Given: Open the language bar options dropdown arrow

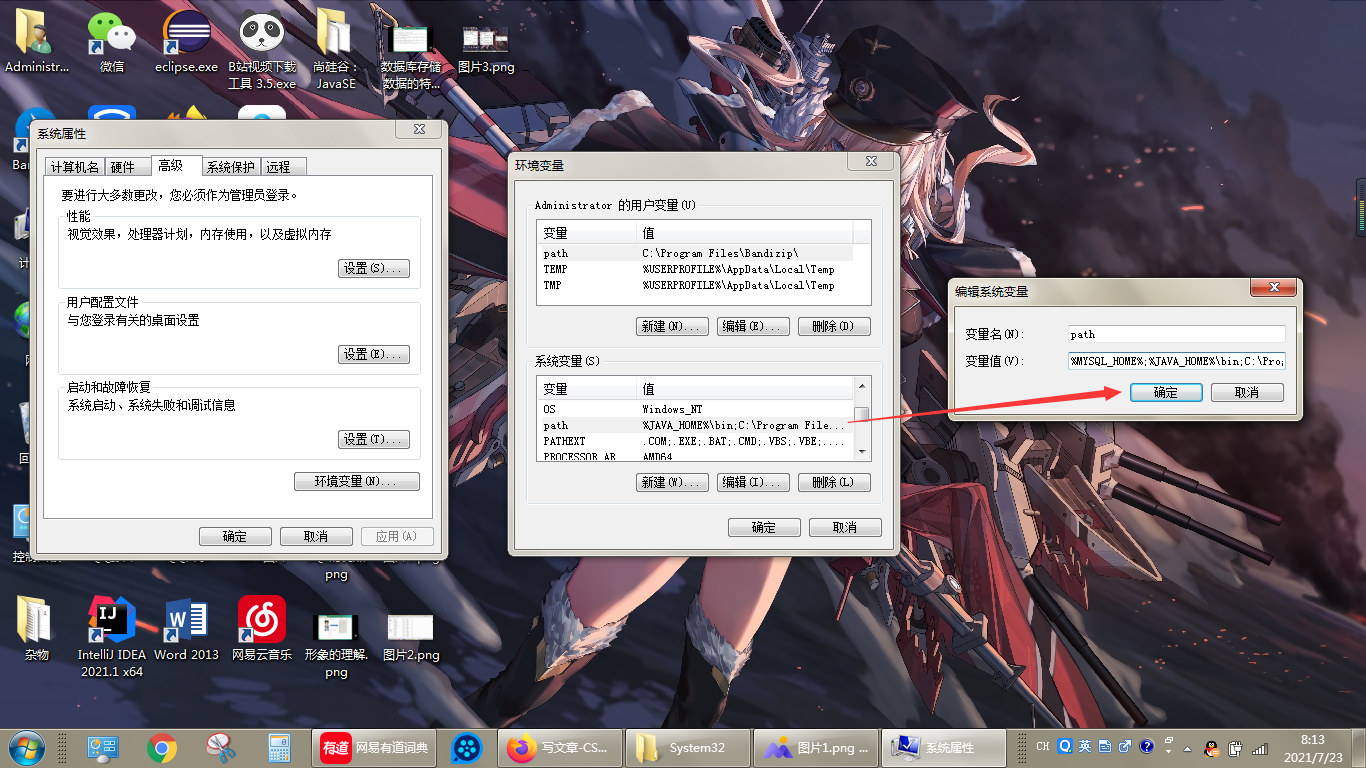Looking at the screenshot, I should [x=1167, y=749].
